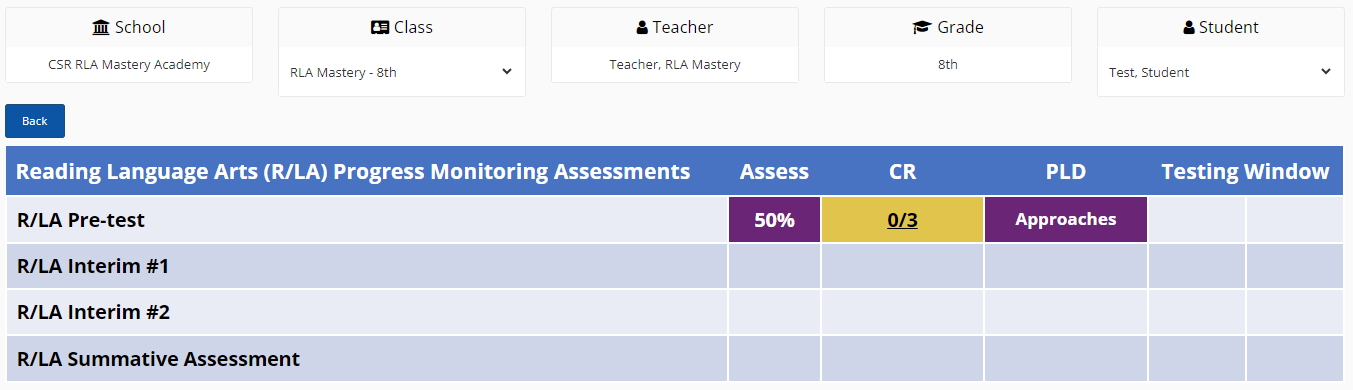Screen dimensions: 1353x390
Task: Click the Teacher person icon
Action: (642, 28)
